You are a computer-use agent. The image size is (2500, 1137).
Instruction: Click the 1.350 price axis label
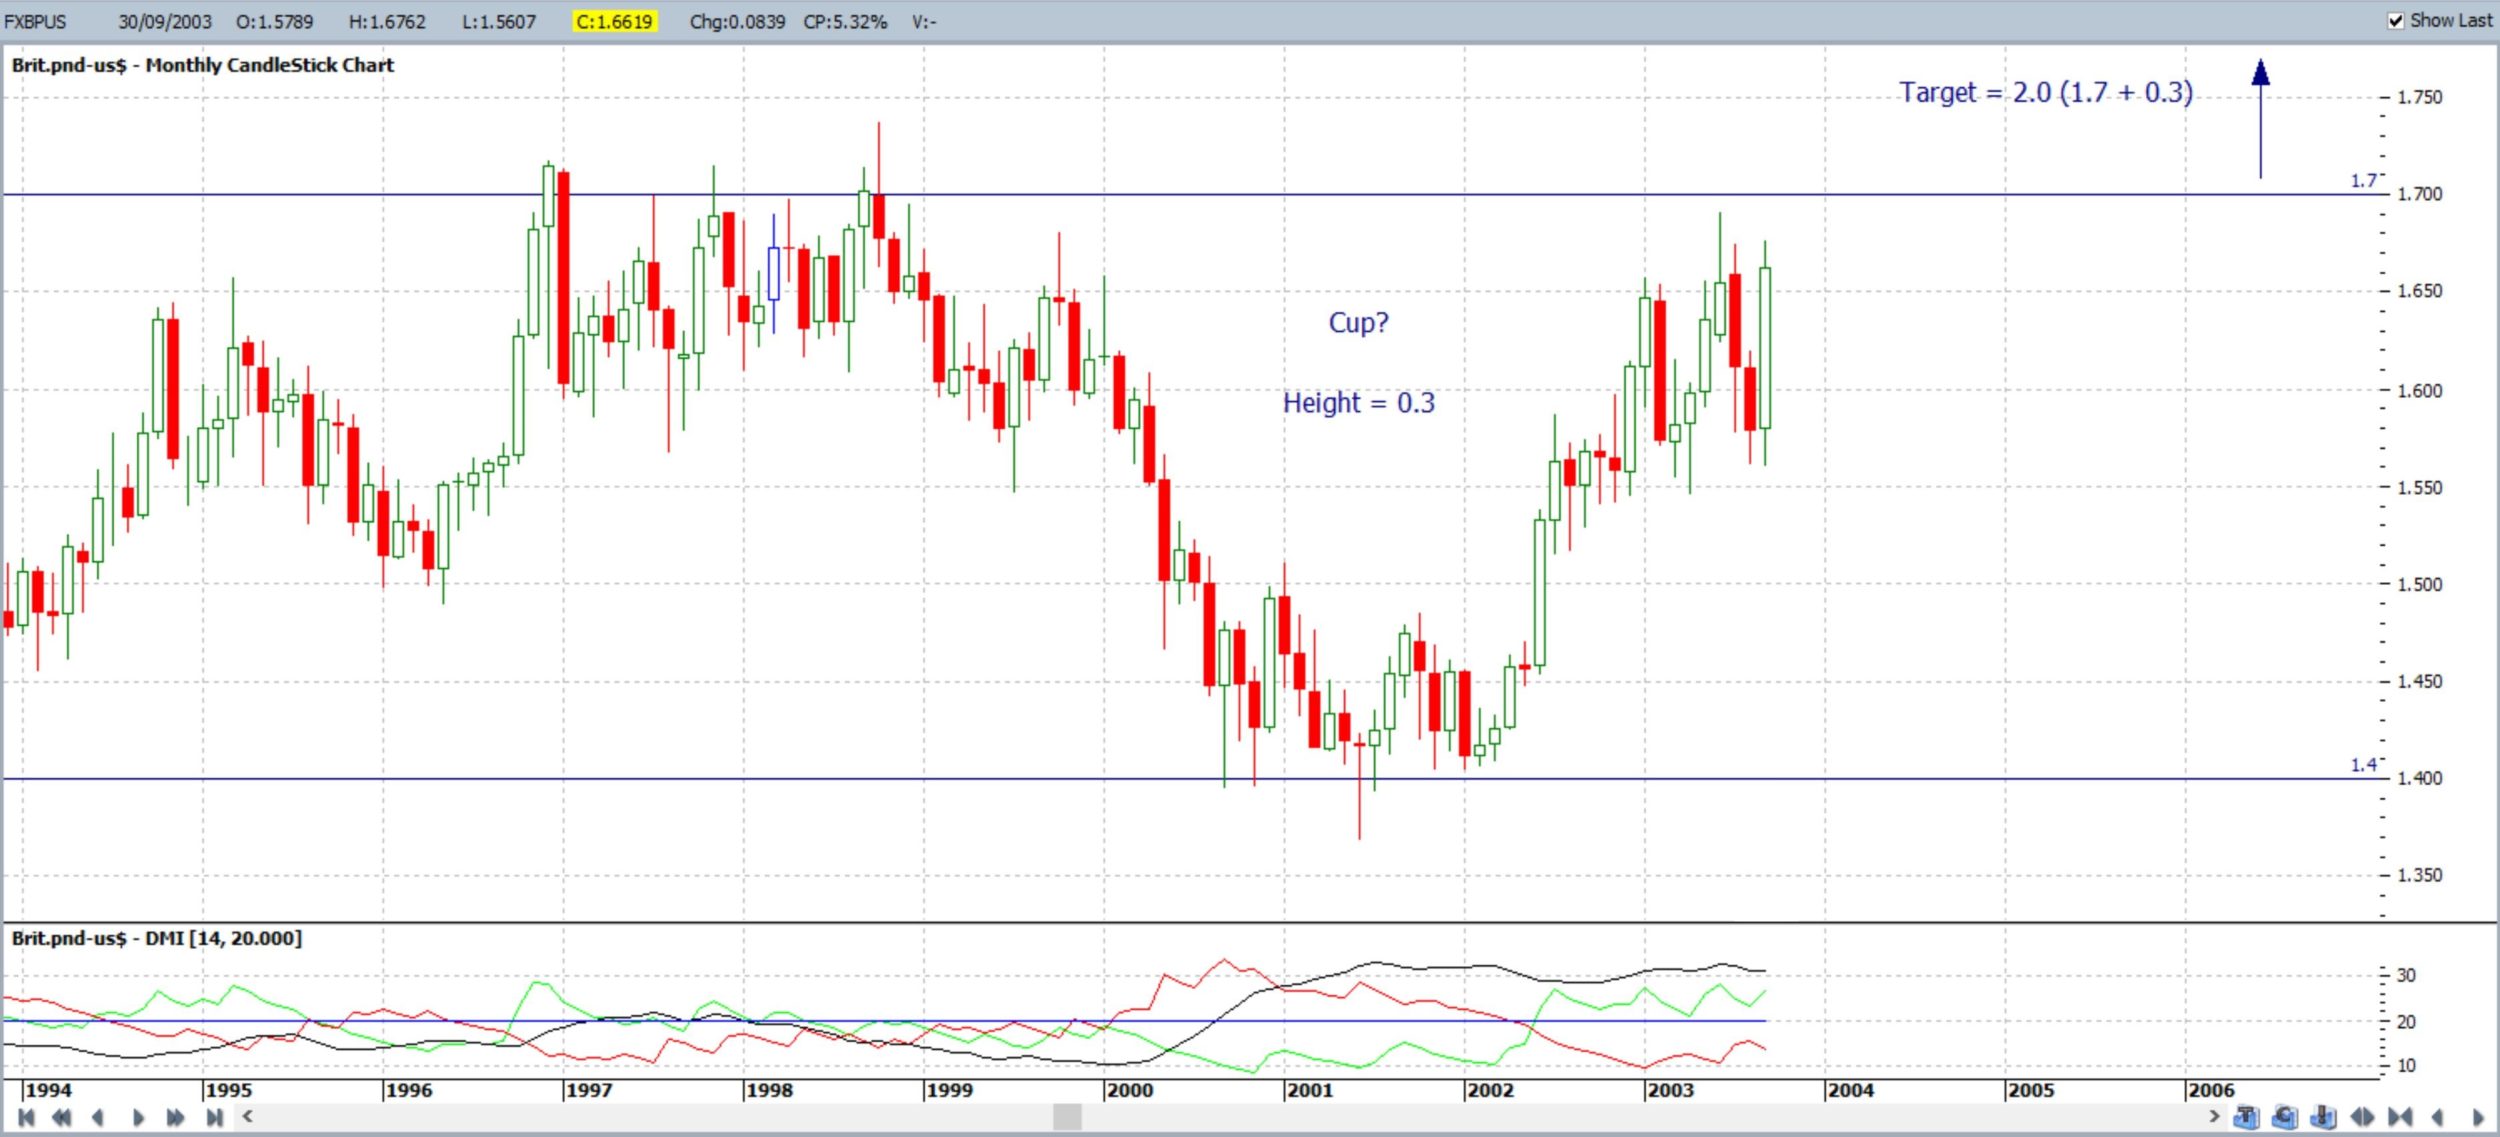(x=2420, y=875)
